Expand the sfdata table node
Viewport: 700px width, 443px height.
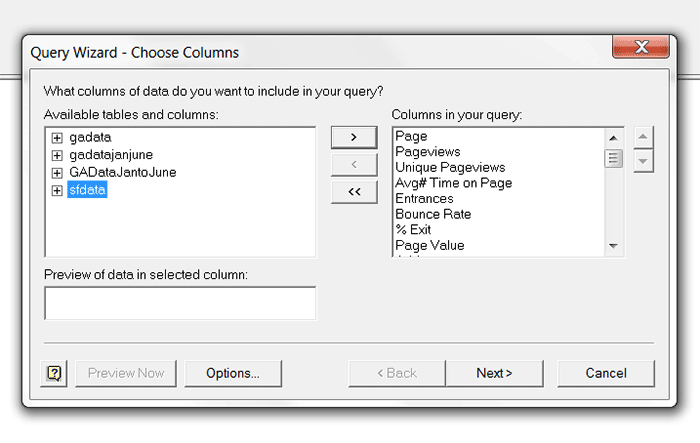click(x=57, y=191)
